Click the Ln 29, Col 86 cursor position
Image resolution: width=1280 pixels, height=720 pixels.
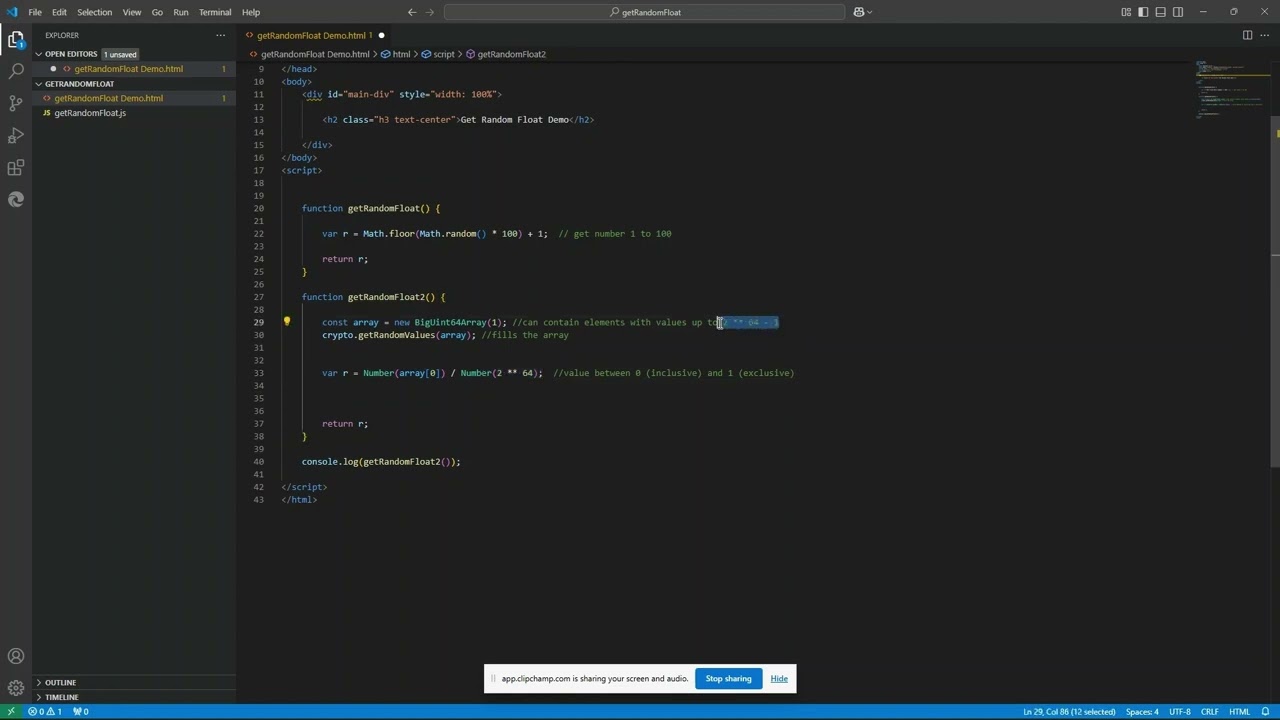pos(1069,712)
